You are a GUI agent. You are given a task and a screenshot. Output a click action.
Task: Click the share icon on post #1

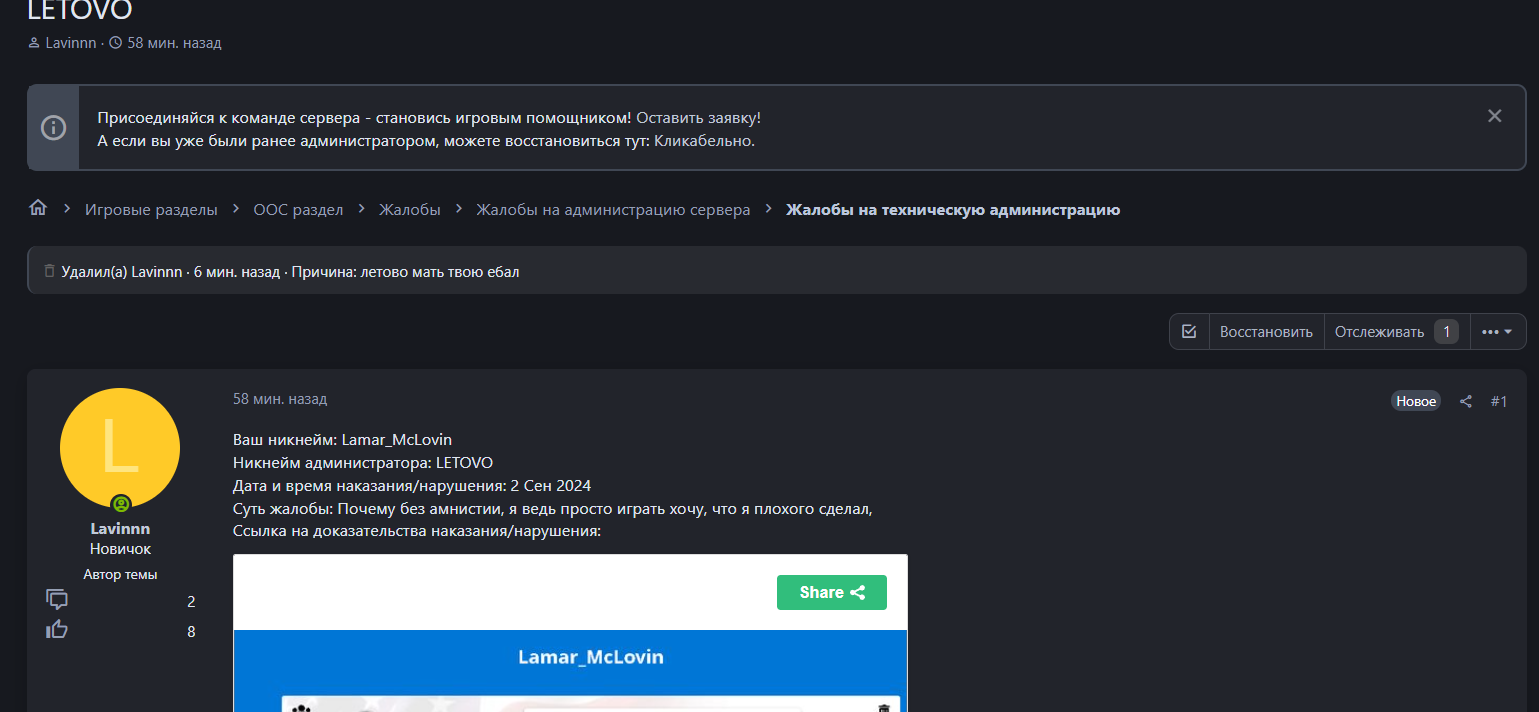tap(1466, 401)
